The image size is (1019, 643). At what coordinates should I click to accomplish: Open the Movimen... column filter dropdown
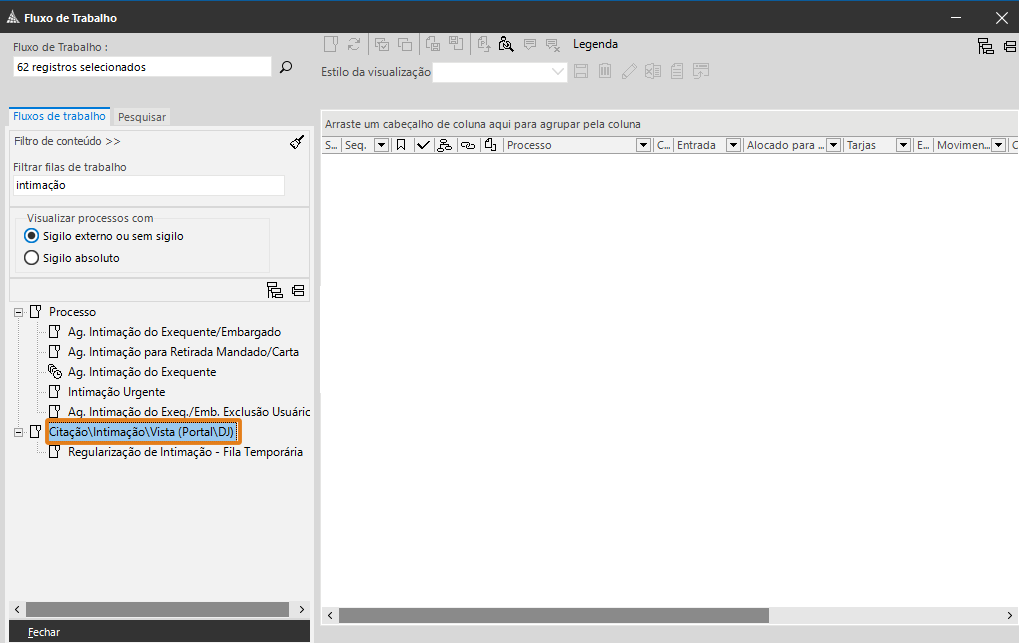[x=999, y=145]
